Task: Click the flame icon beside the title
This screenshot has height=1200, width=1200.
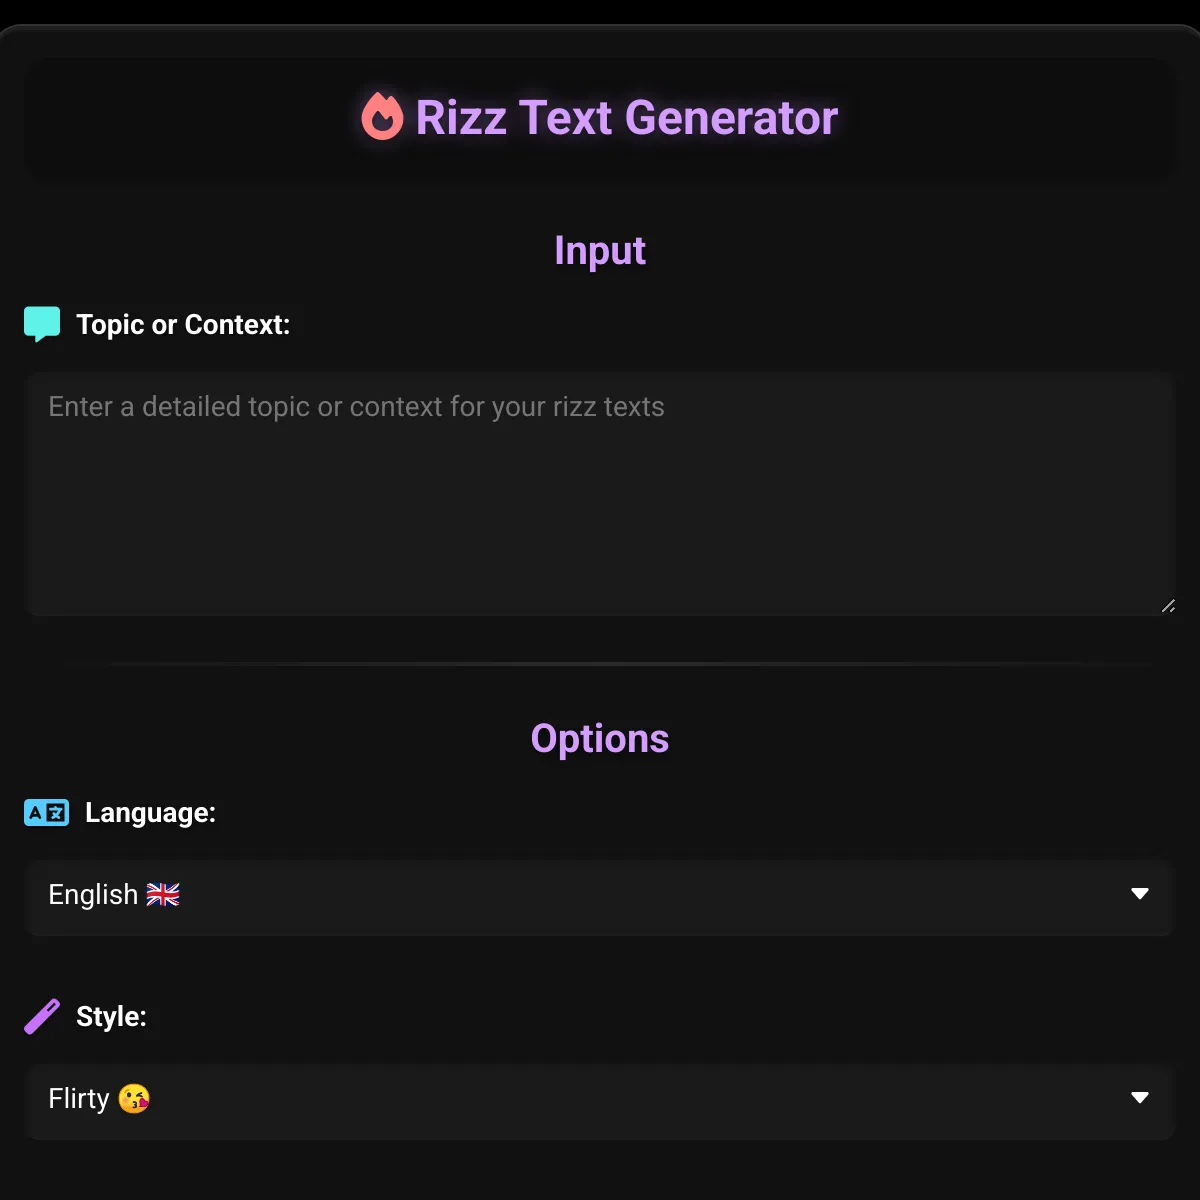Action: [x=382, y=116]
